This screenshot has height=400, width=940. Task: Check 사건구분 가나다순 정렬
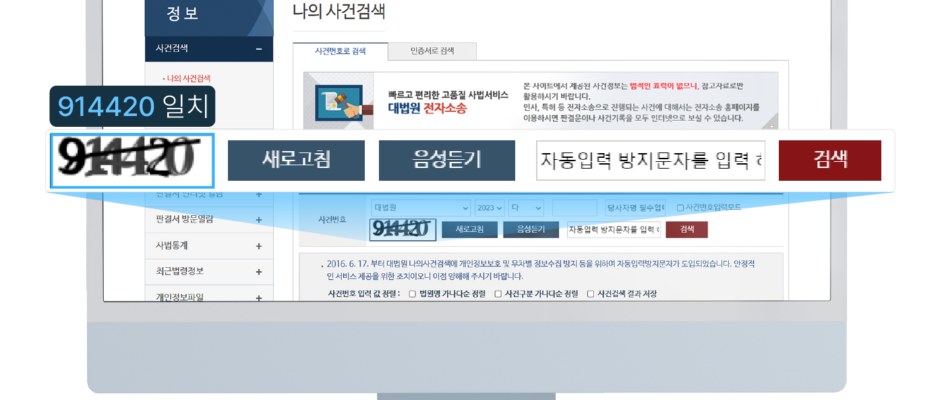[x=498, y=294]
